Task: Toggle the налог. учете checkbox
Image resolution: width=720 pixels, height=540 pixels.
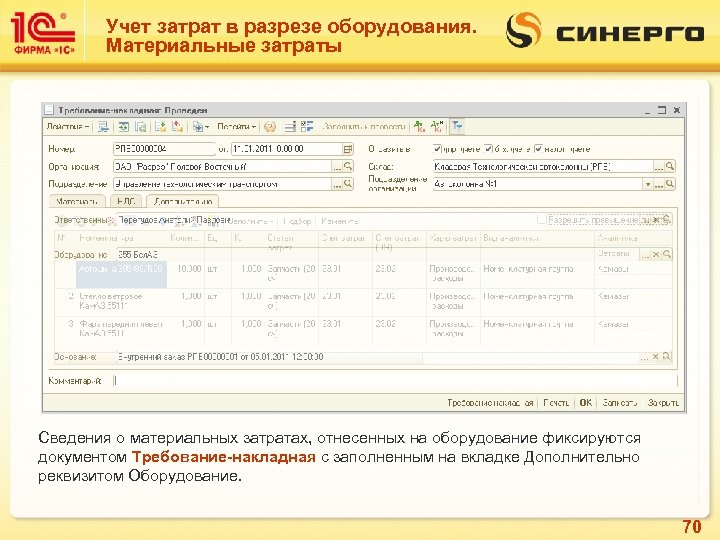Action: tap(539, 149)
